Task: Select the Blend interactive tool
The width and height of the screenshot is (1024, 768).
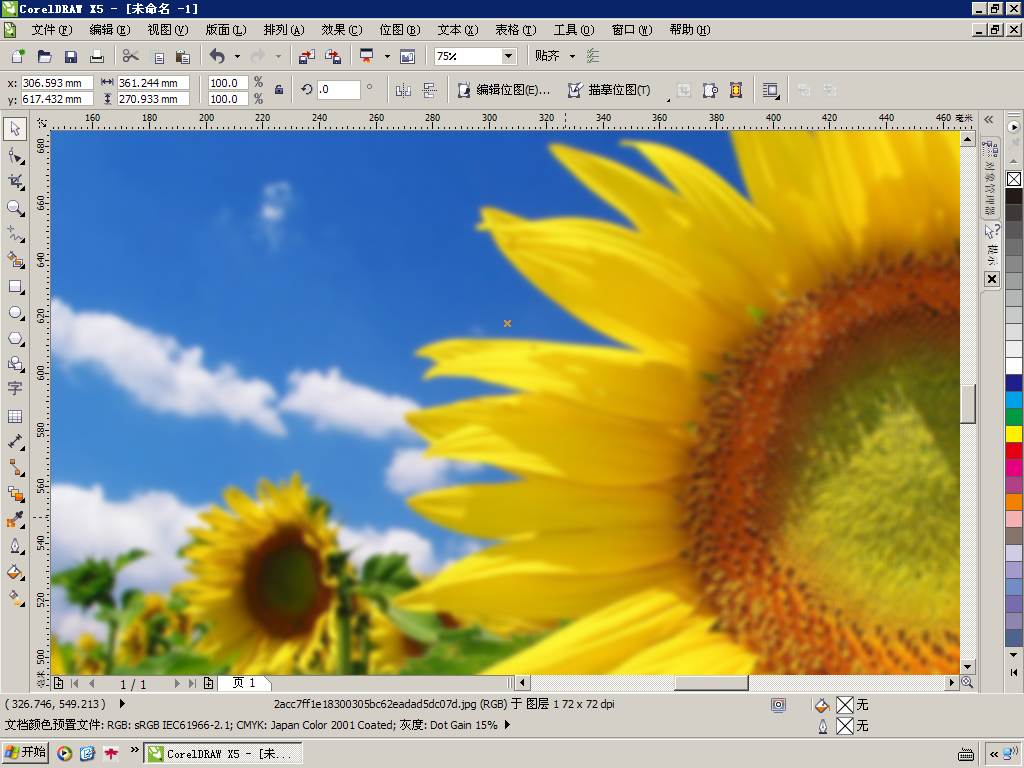Action: pos(15,494)
